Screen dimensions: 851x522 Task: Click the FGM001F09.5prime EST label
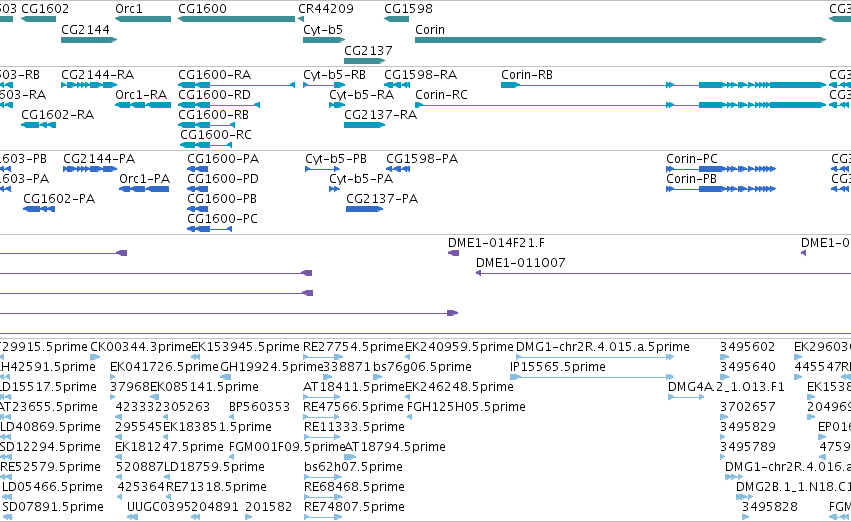[x=287, y=447]
